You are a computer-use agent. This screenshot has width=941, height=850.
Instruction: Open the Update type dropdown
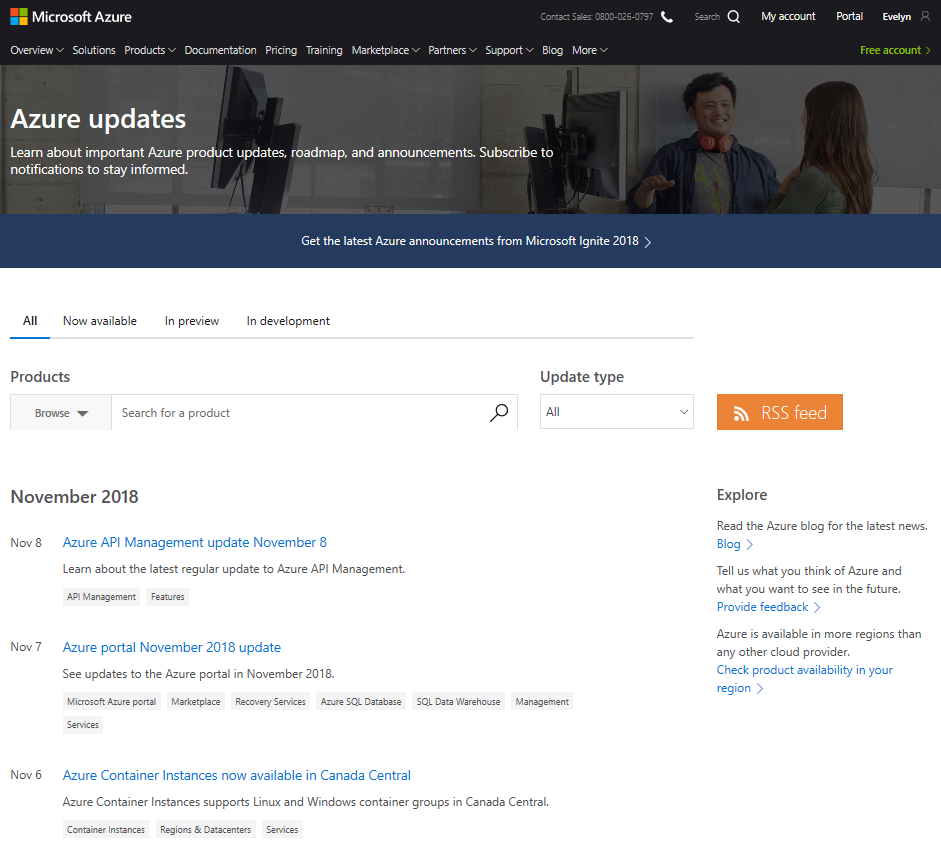tap(616, 411)
